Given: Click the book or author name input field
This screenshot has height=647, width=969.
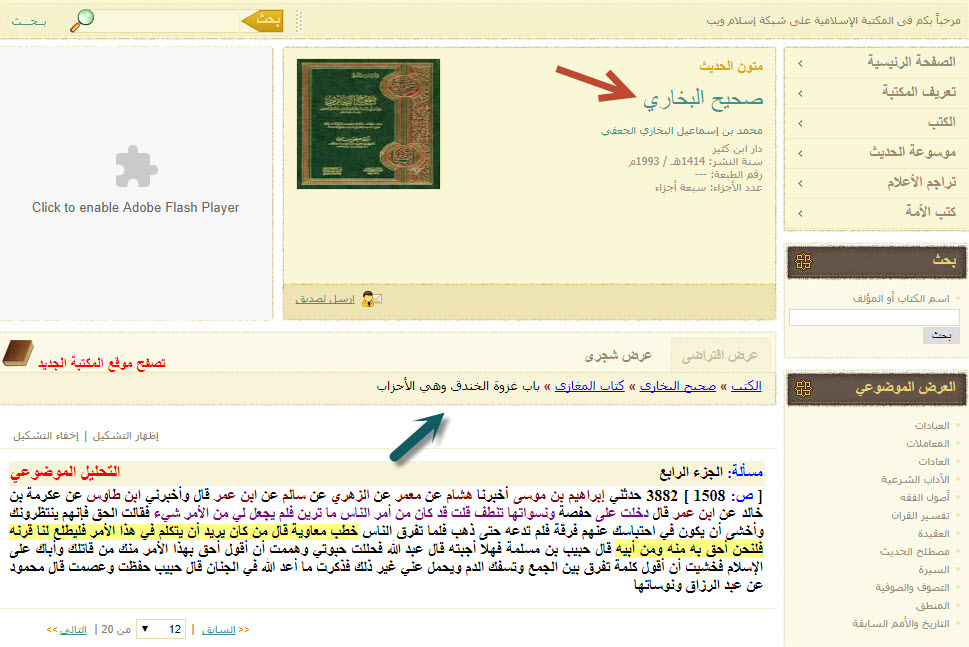Looking at the screenshot, I should pos(874,317).
